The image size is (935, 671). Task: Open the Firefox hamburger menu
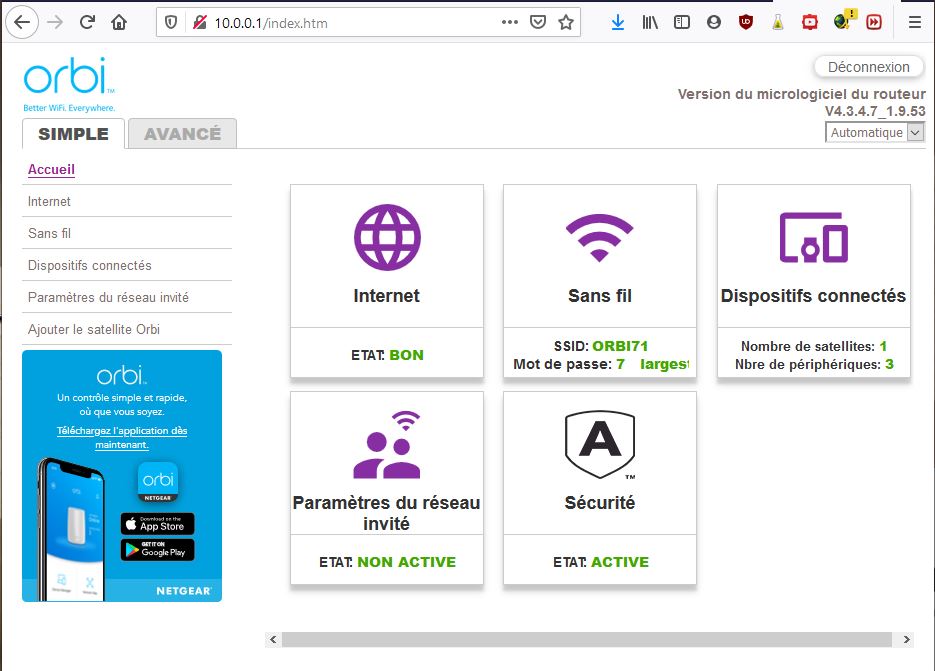click(x=914, y=22)
